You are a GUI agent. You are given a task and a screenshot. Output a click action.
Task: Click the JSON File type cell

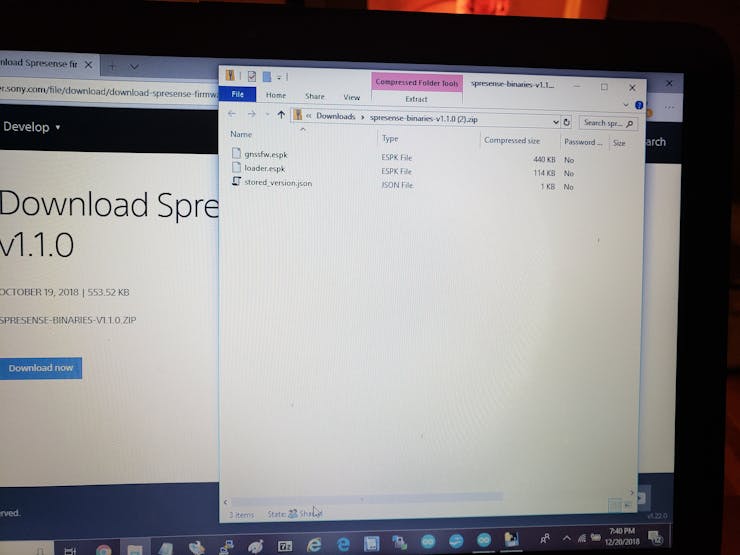(x=397, y=185)
